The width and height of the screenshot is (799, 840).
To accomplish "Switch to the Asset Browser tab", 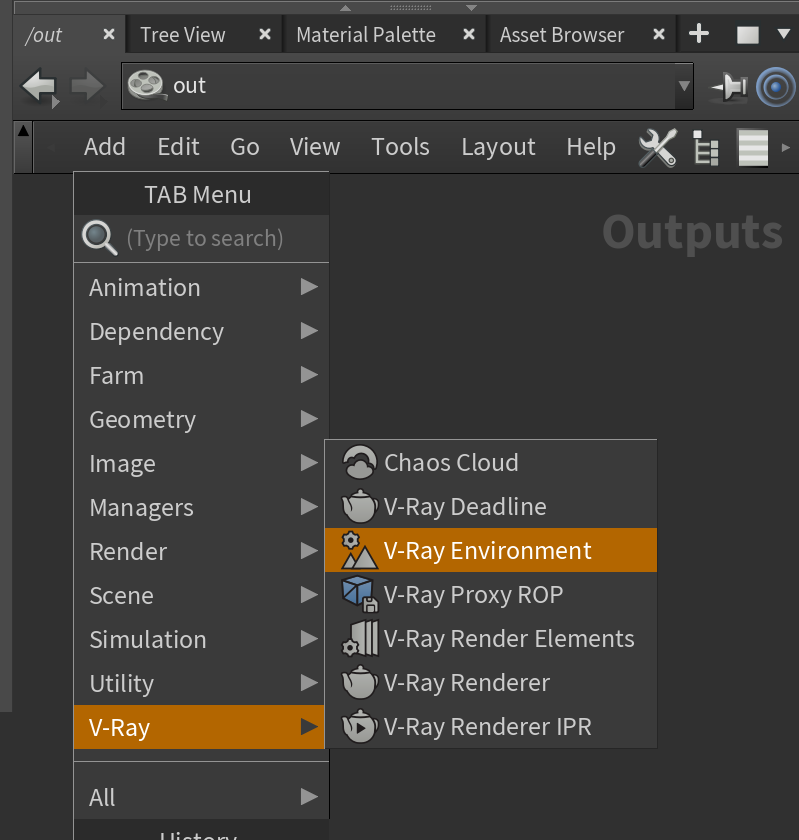I will (562, 35).
